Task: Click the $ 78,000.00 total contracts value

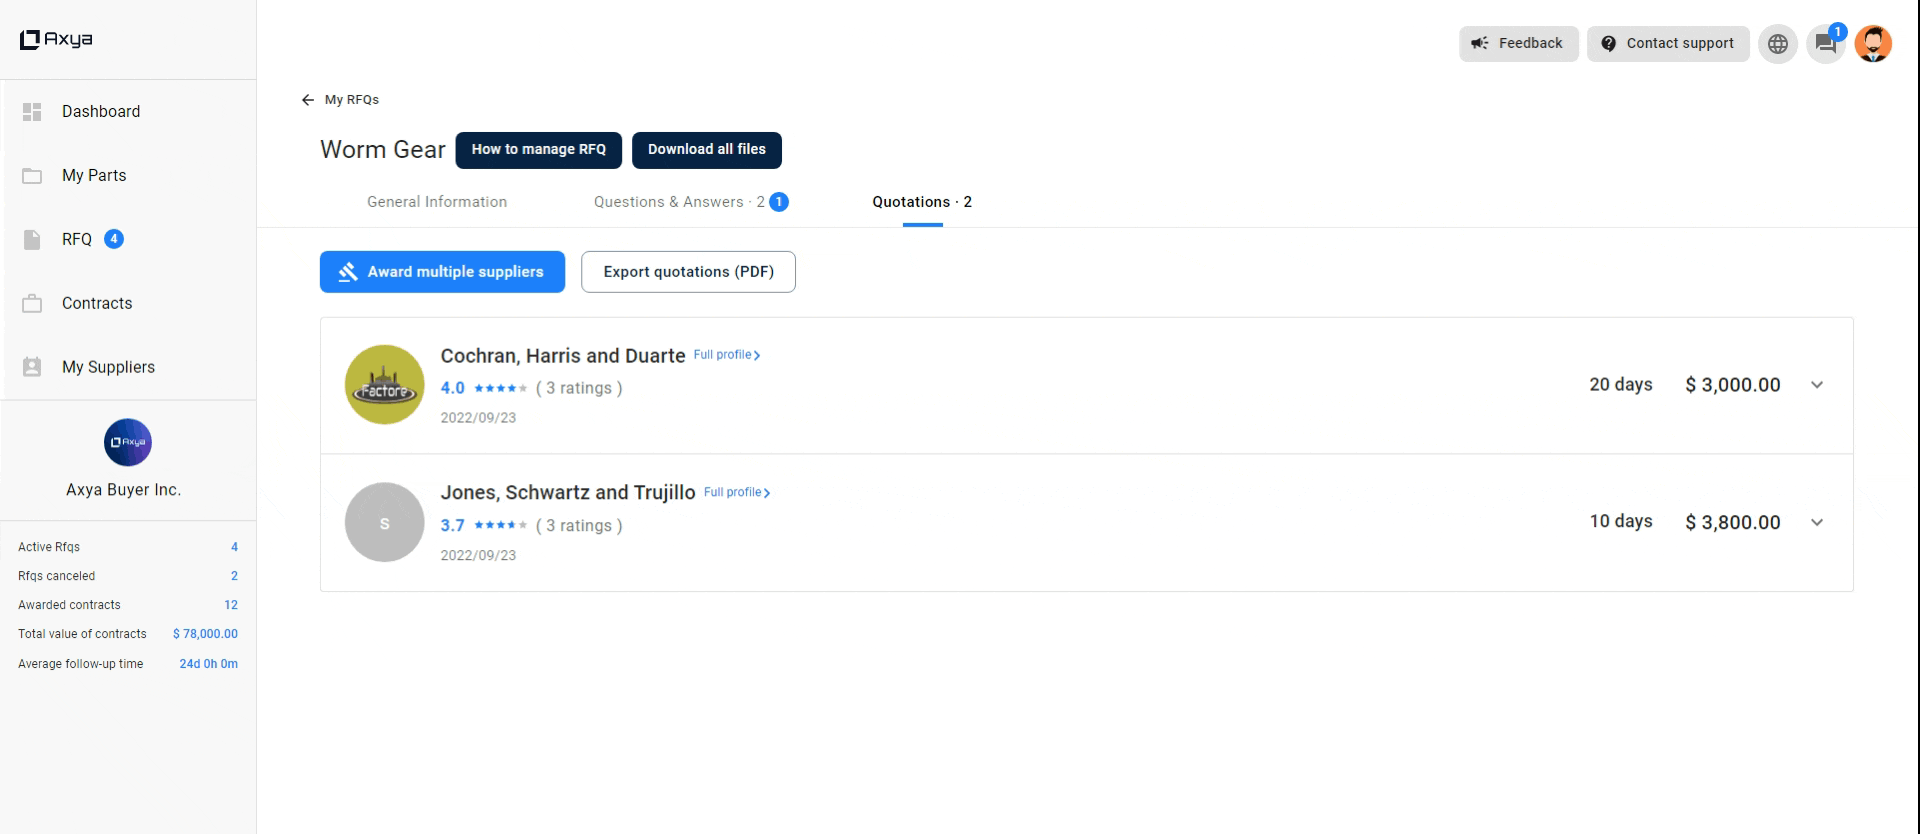Action: [205, 634]
